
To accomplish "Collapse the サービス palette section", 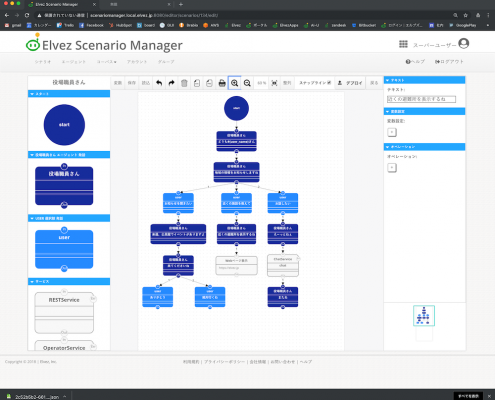I will click(69, 282).
